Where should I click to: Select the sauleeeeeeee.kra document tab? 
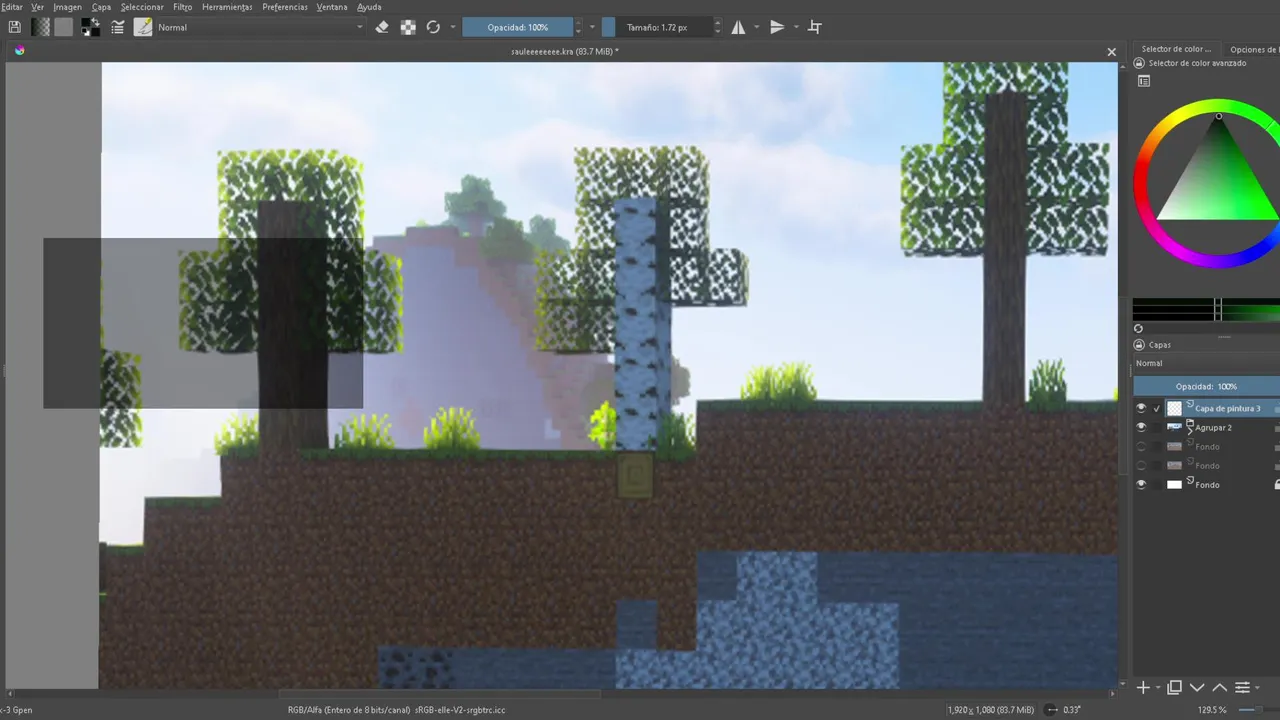pyautogui.click(x=564, y=51)
